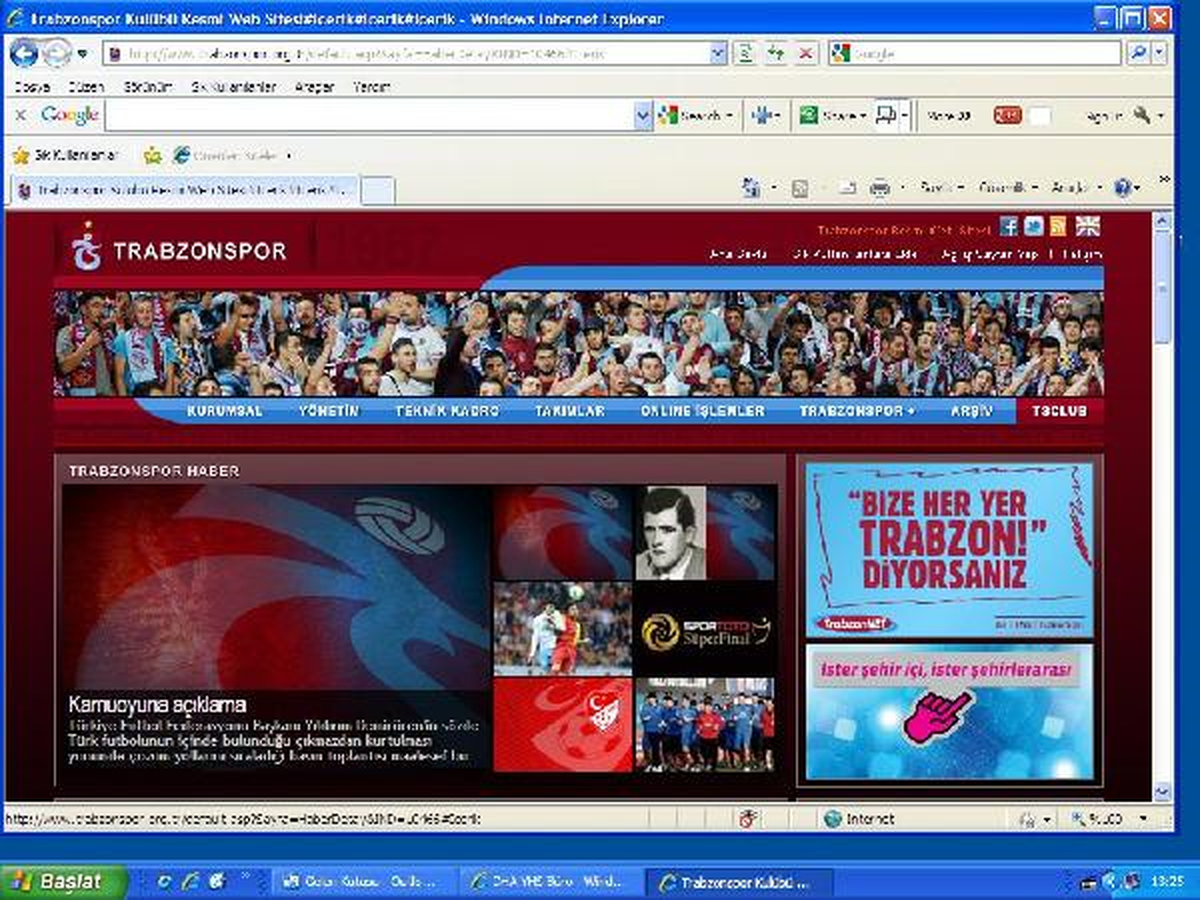
Task: Open the Kamuoyuna açıklama news headline
Action: pyautogui.click(x=158, y=704)
